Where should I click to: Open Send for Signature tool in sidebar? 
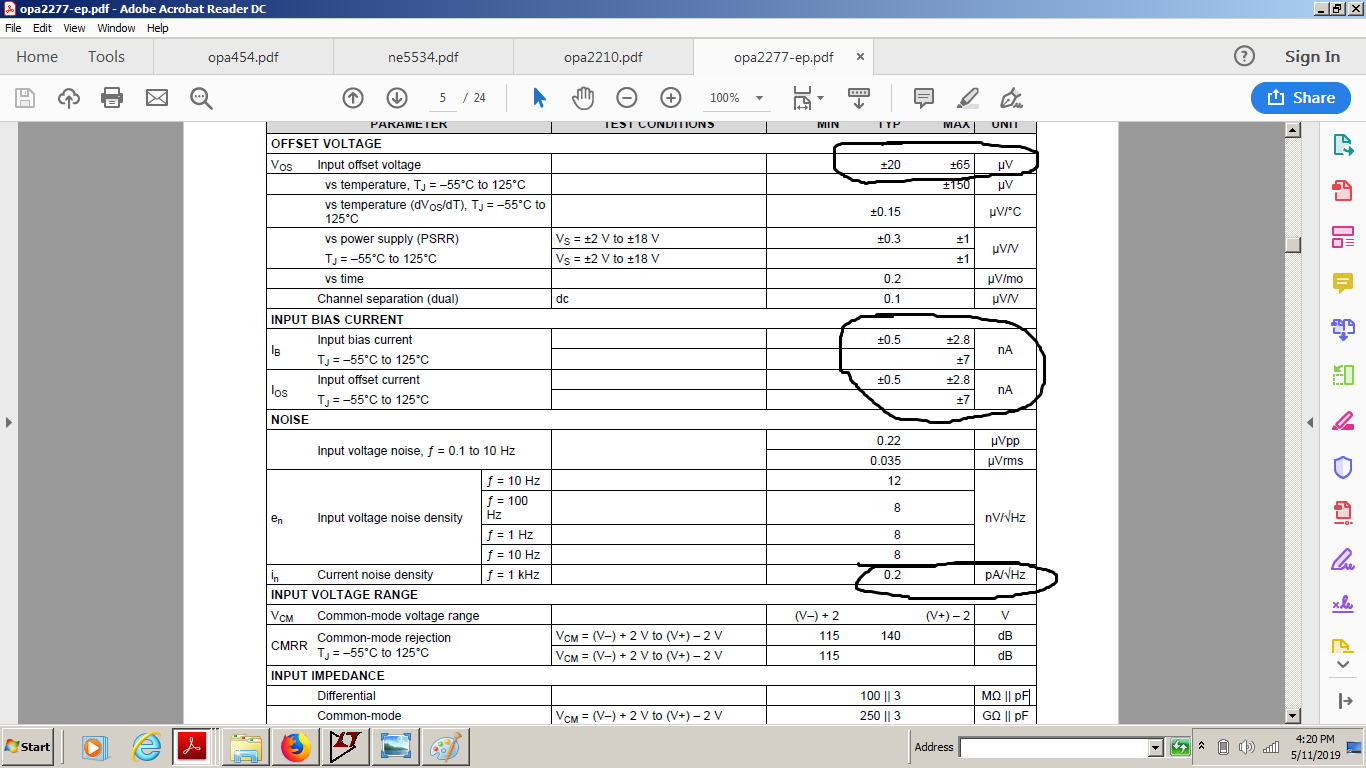point(1343,604)
